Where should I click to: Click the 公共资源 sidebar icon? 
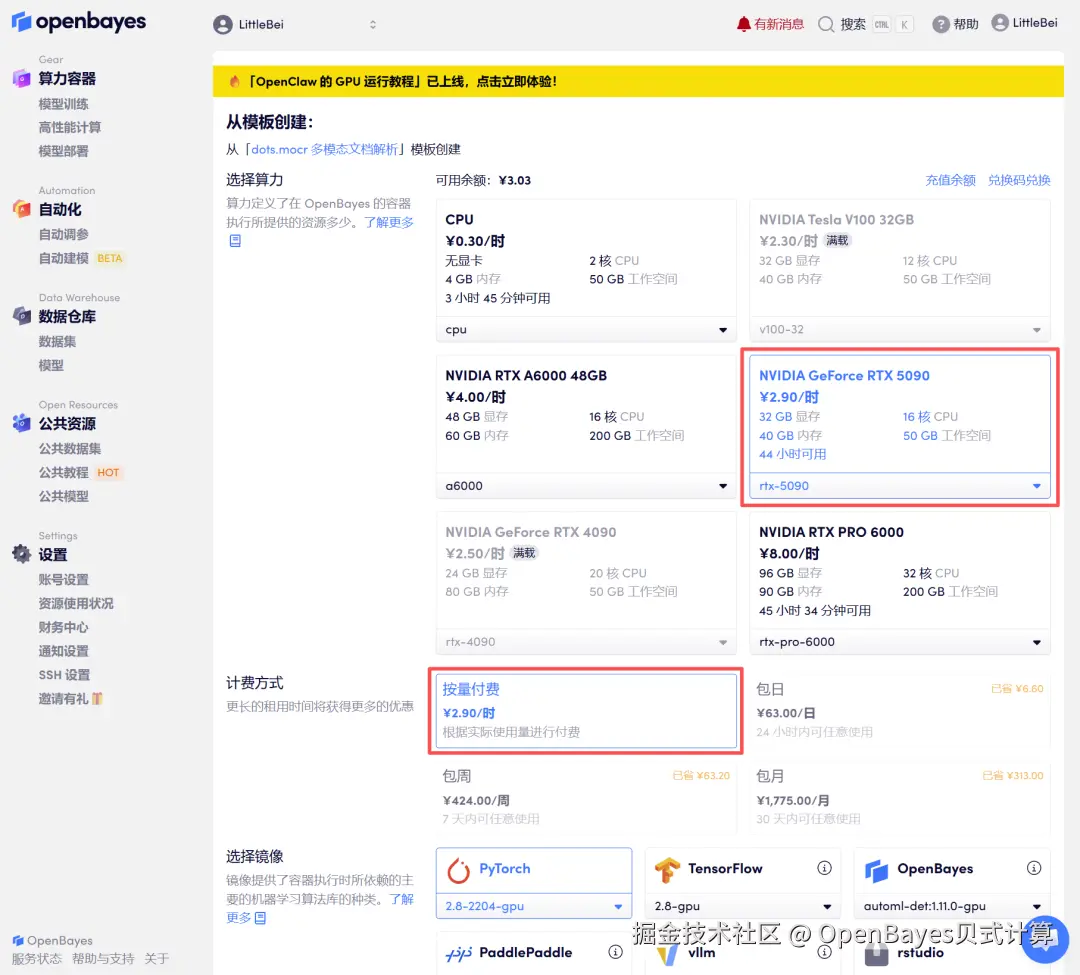21,423
